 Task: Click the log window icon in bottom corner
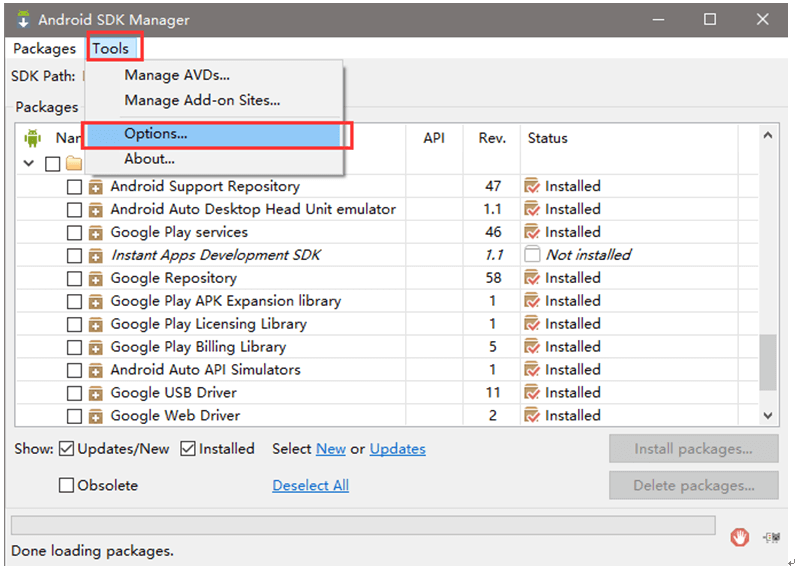click(x=771, y=537)
